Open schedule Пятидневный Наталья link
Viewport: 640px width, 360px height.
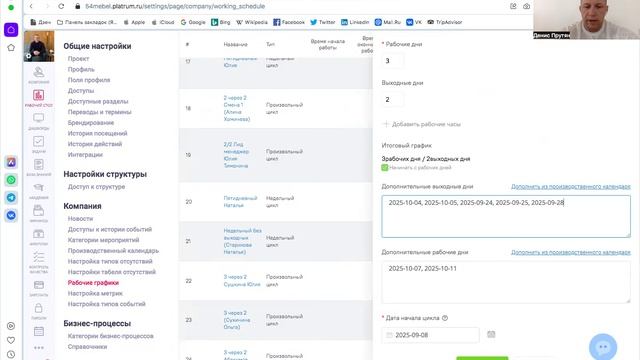pyautogui.click(x=240, y=202)
